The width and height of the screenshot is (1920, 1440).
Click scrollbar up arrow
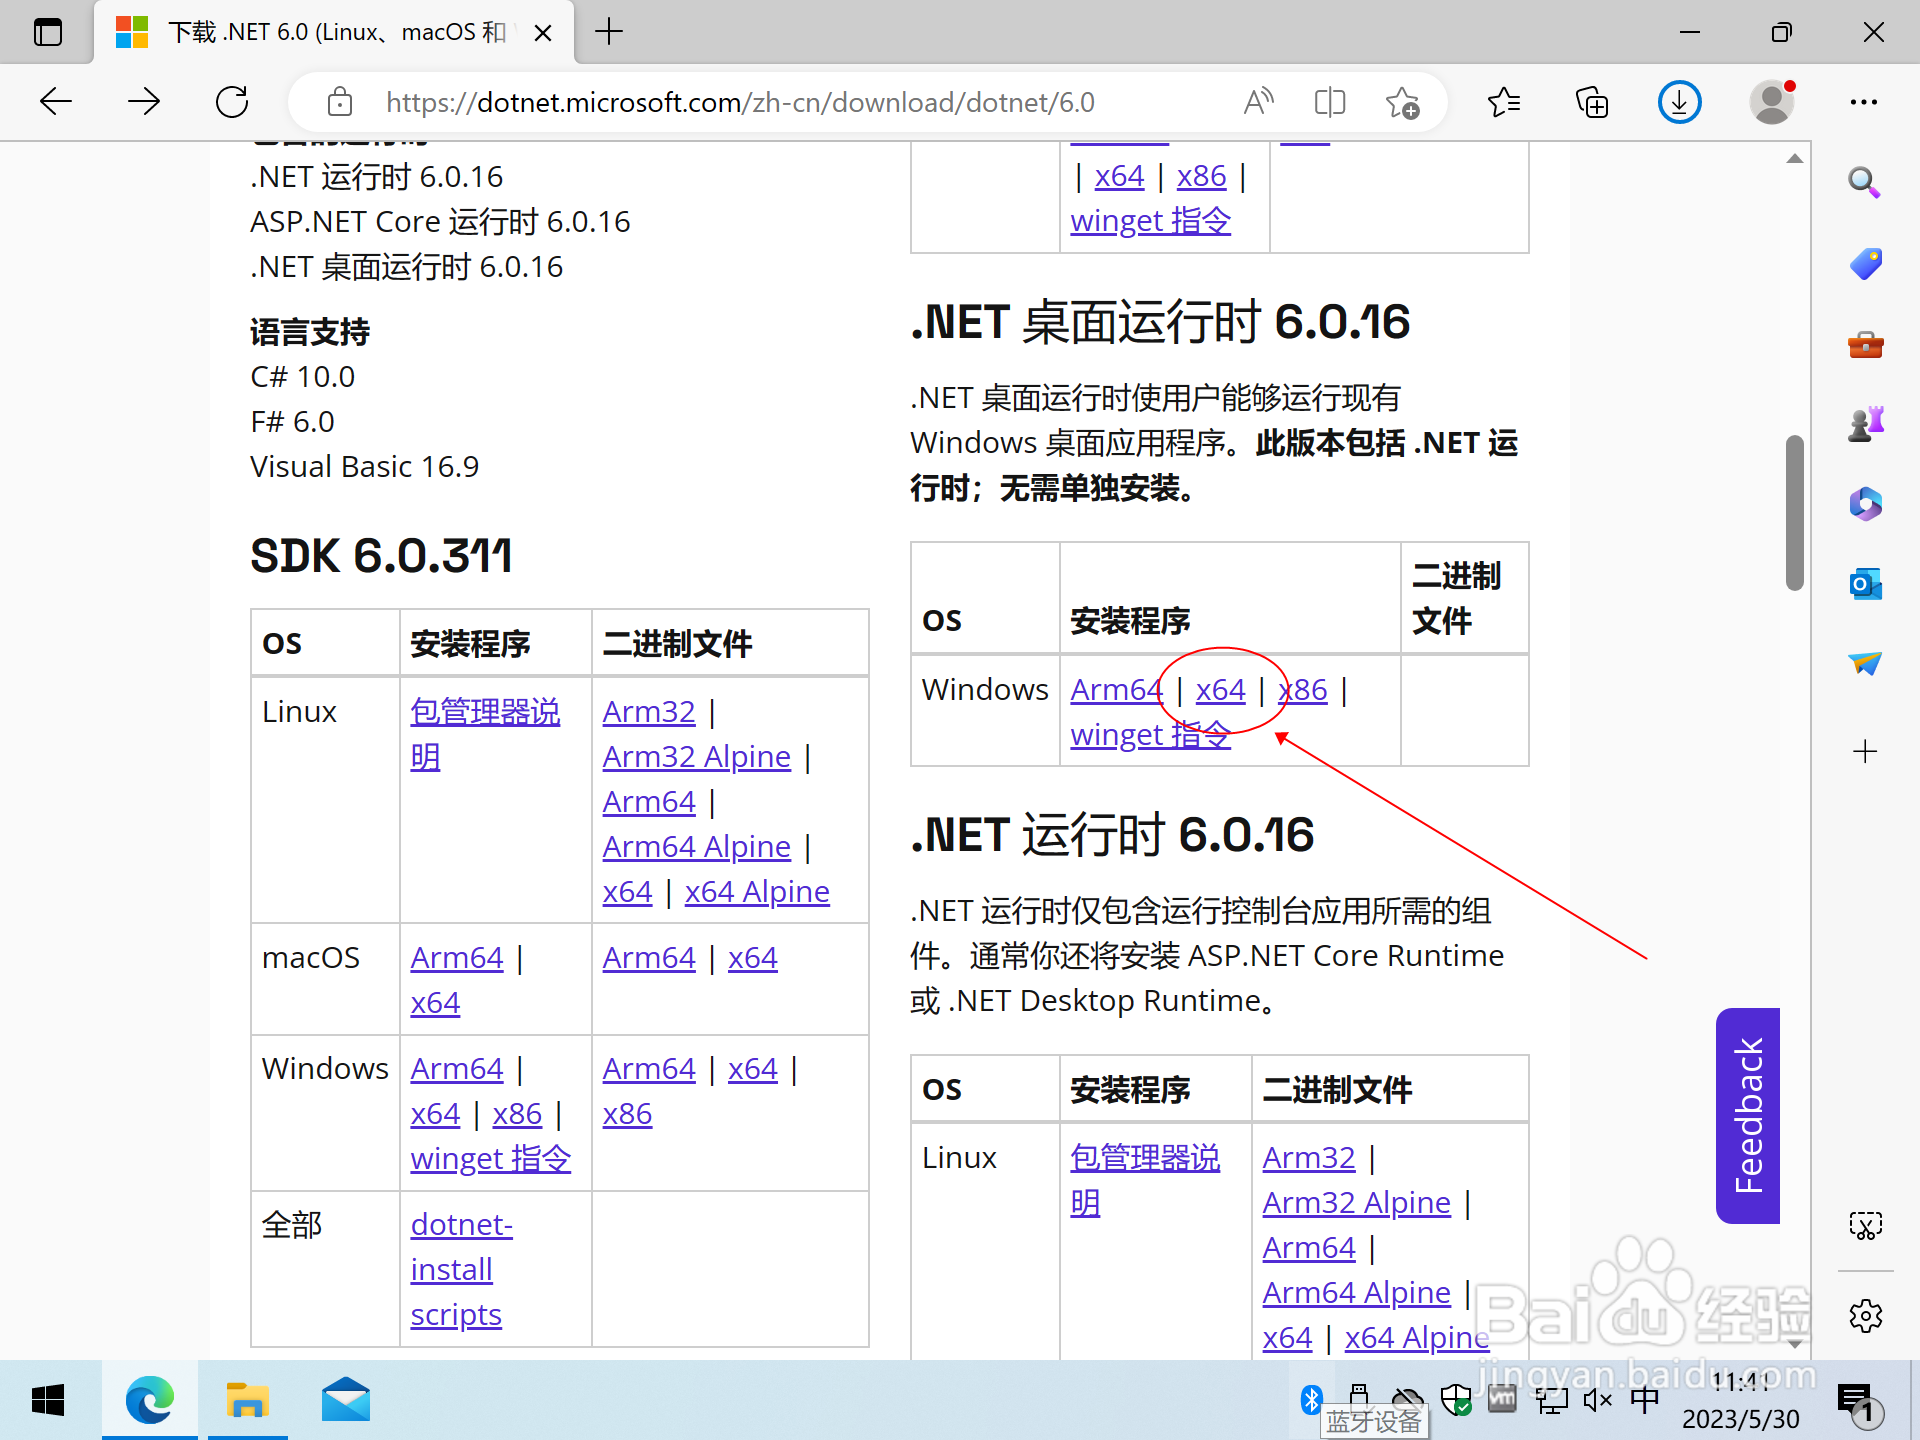1795,158
